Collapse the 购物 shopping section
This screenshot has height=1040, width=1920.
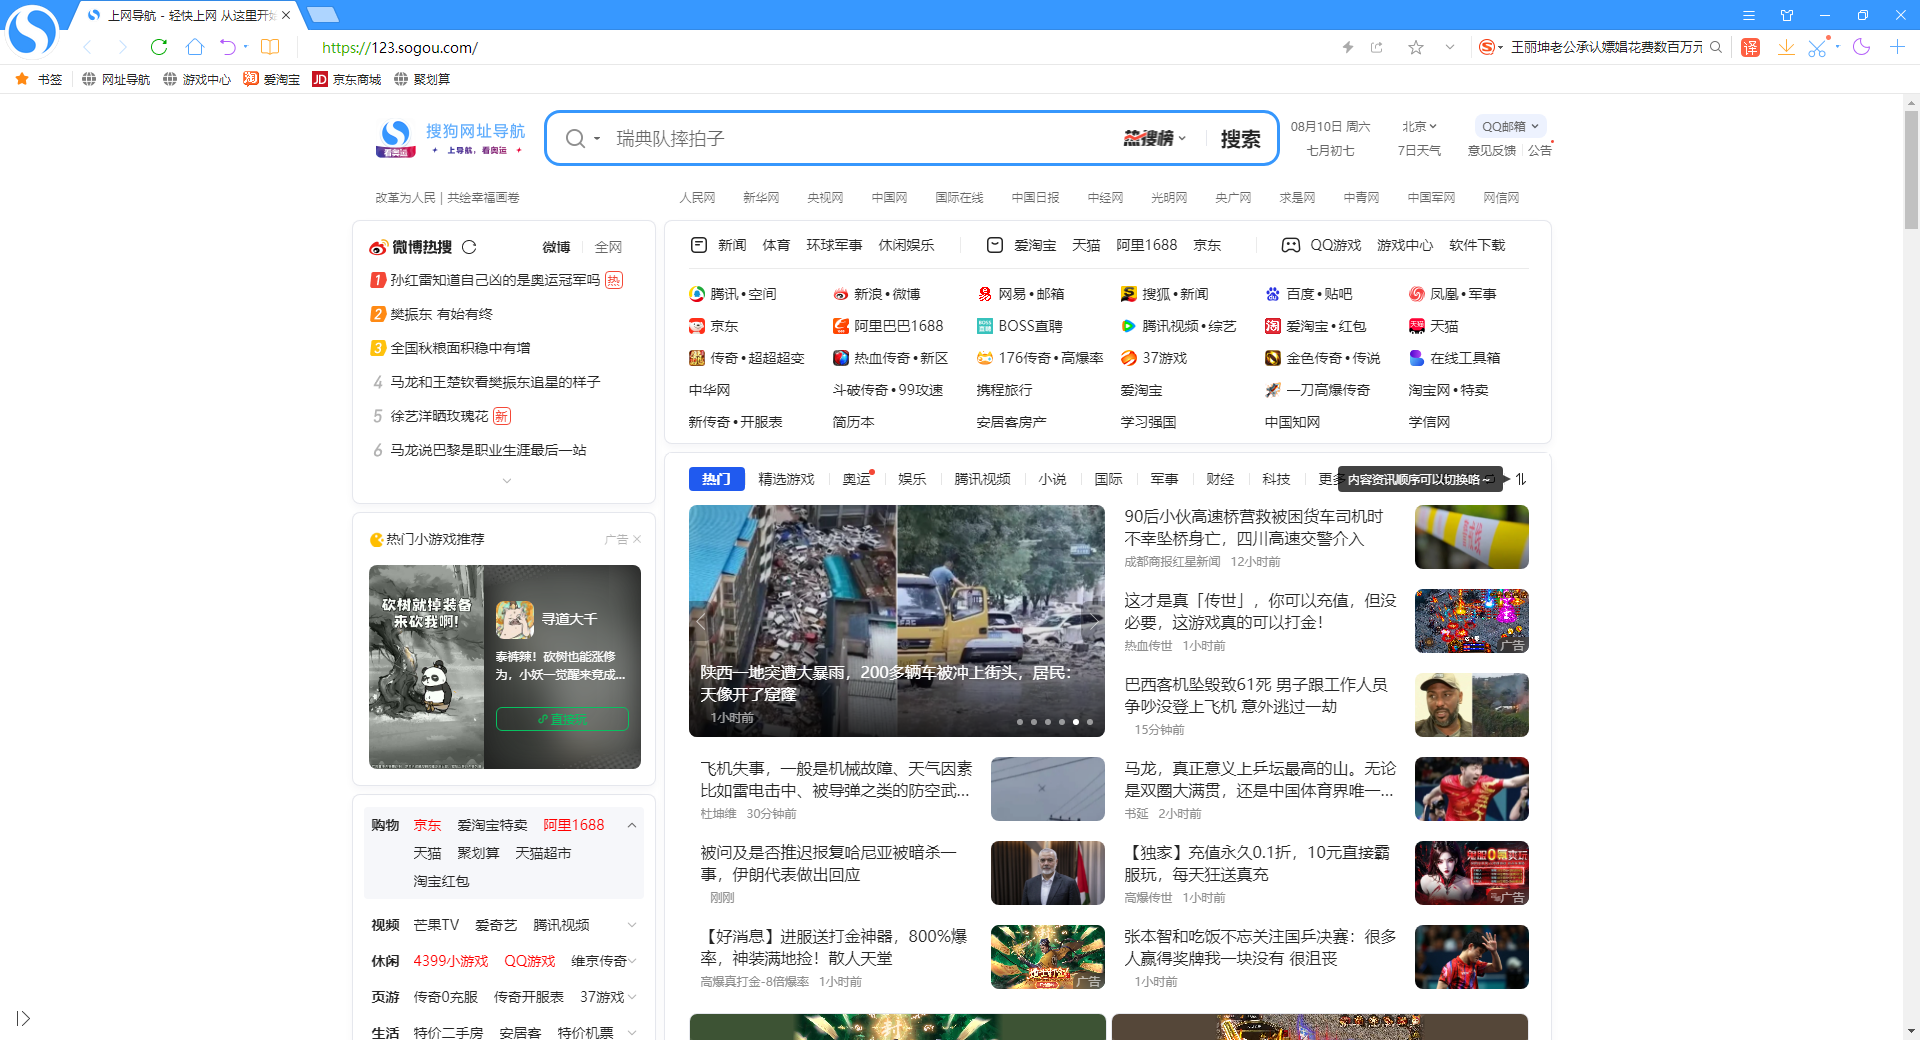click(632, 825)
